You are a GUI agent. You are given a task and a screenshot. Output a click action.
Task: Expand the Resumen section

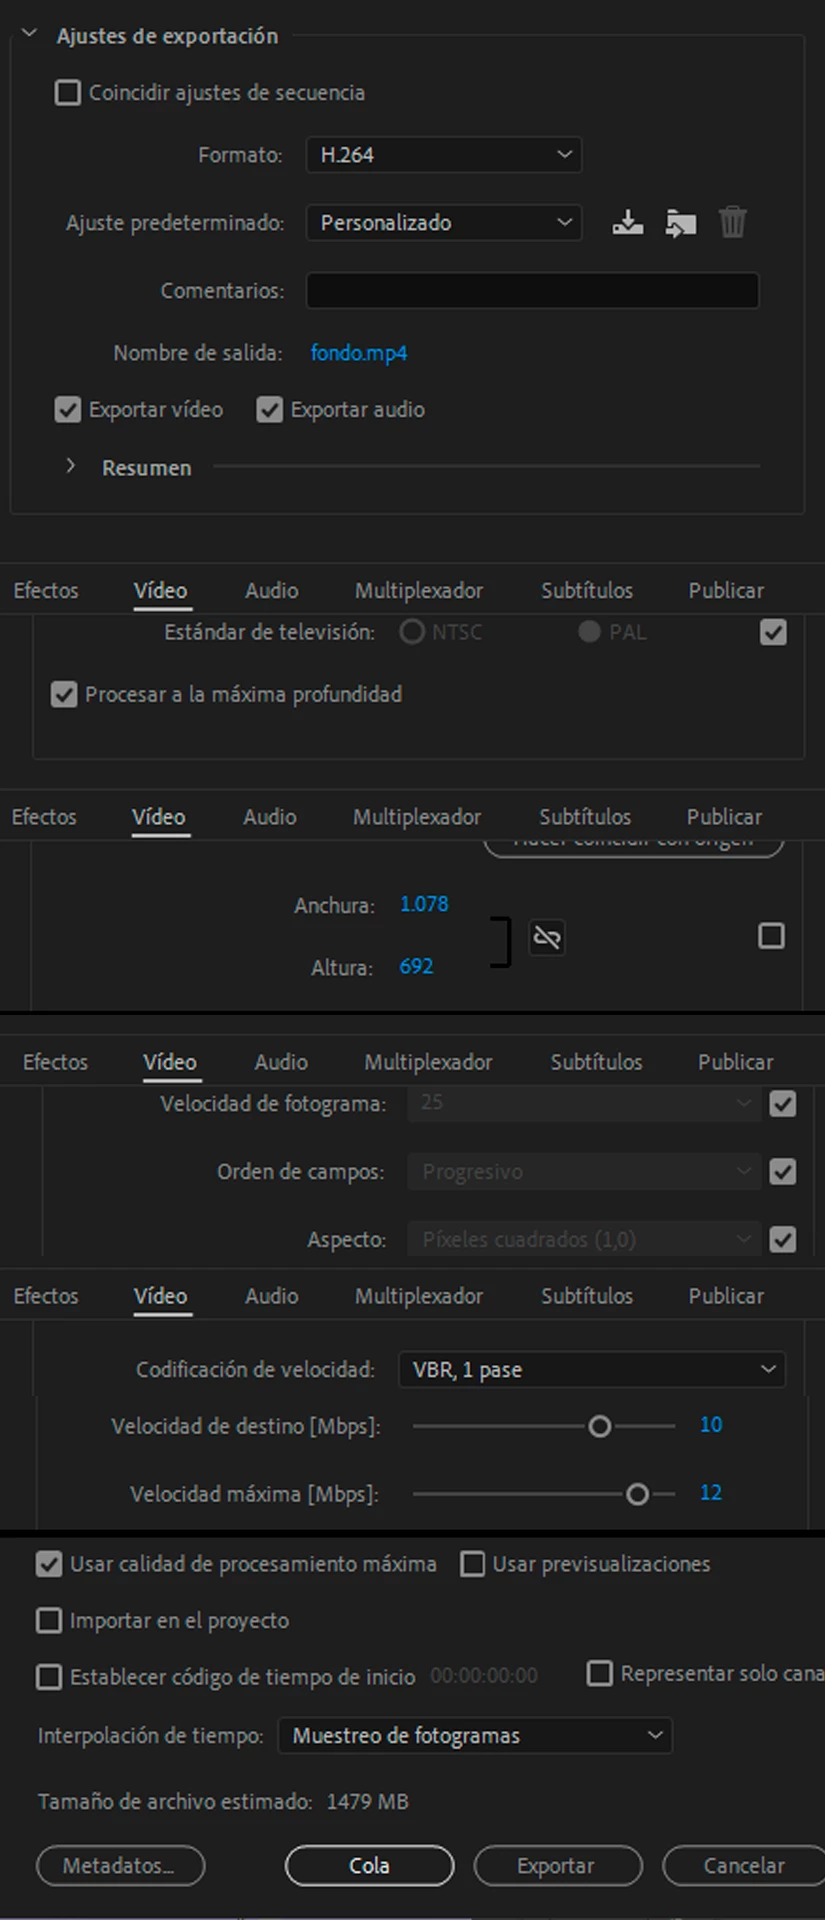70,466
